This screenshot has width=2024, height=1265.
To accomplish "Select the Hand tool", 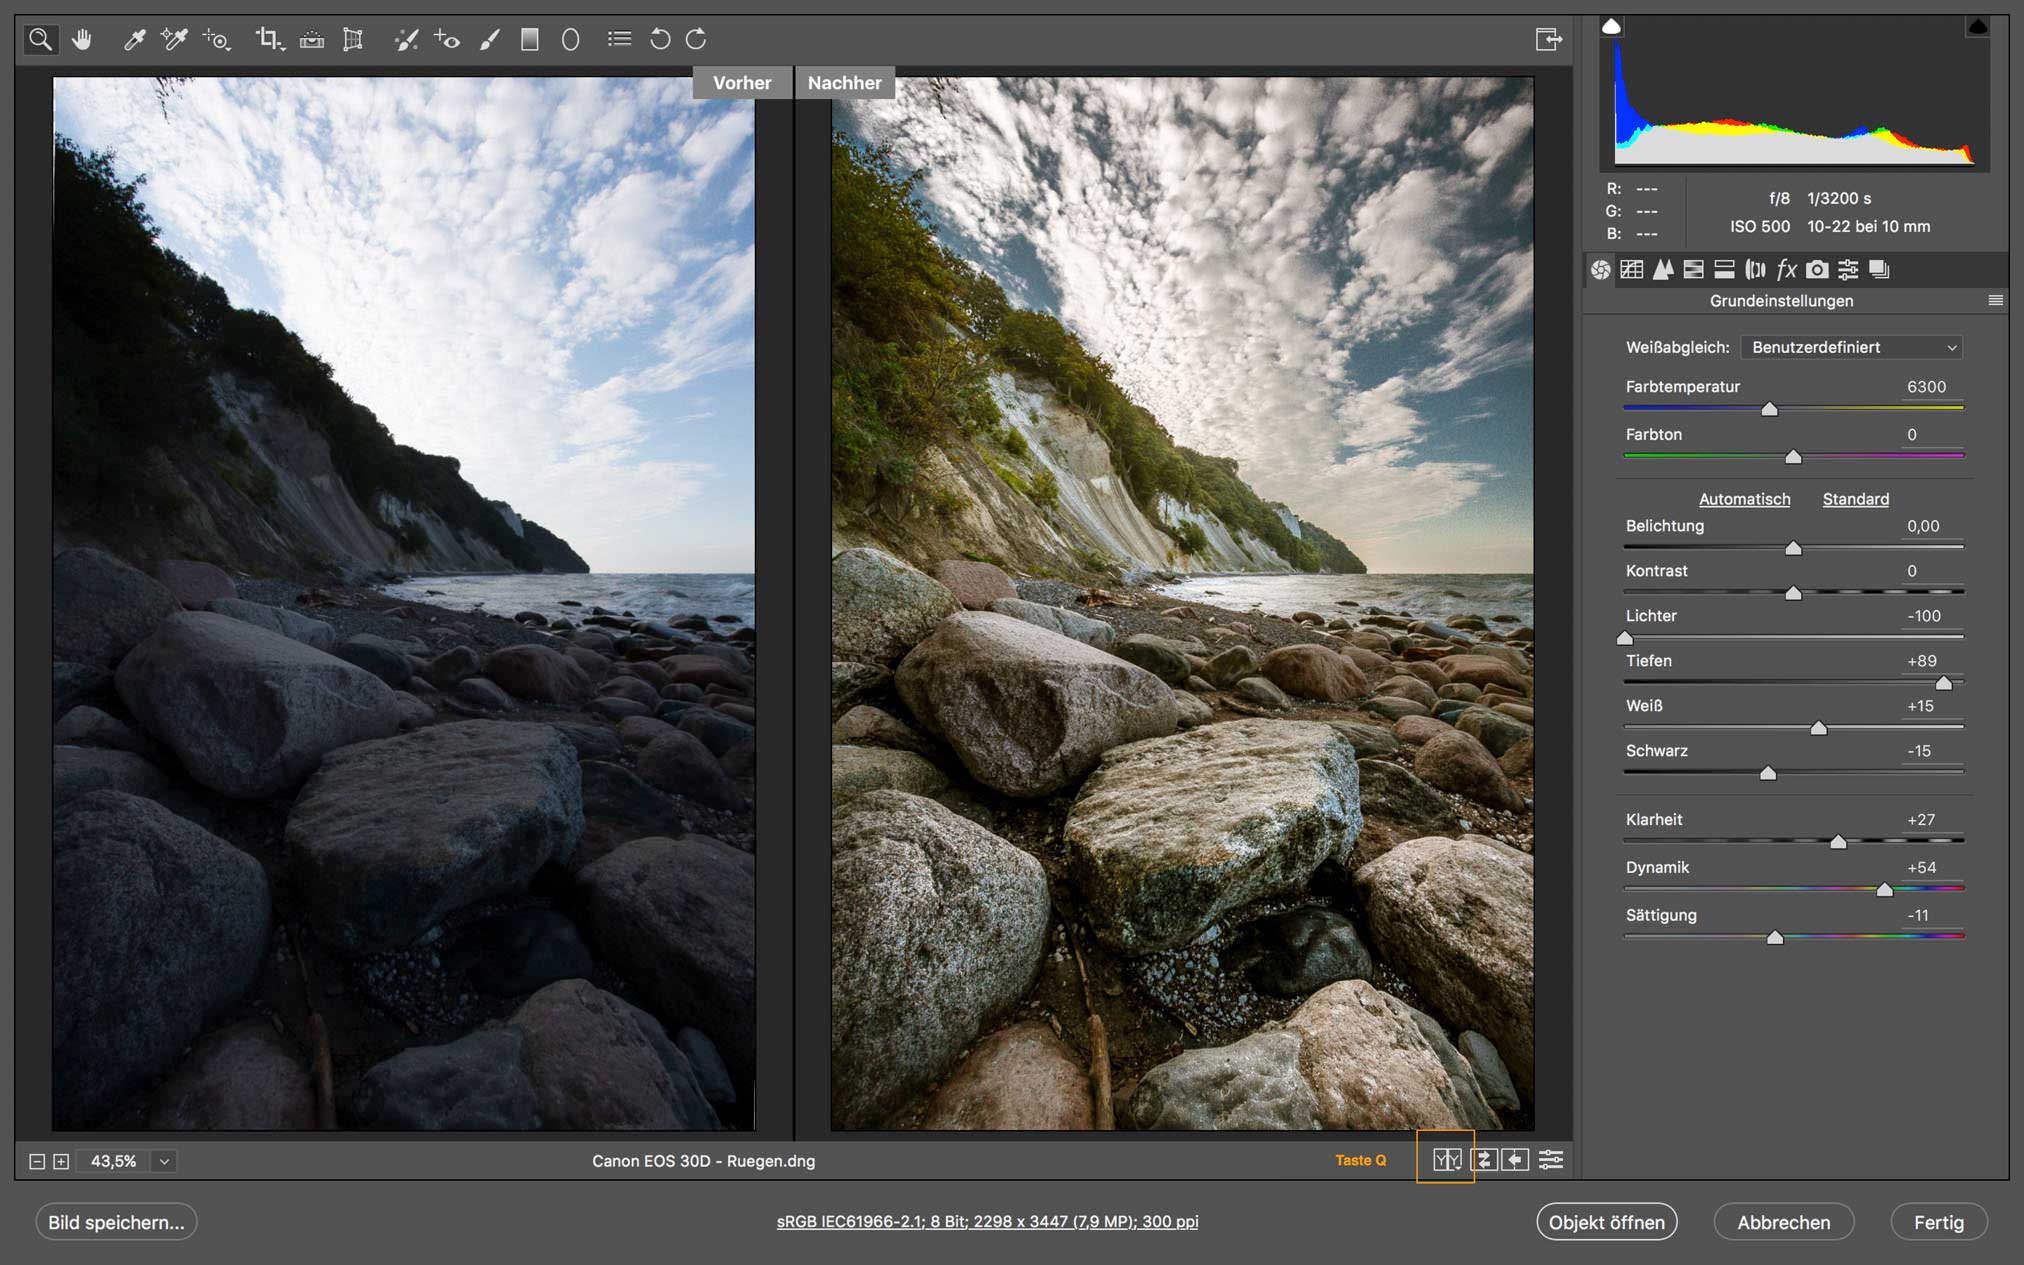I will pos(82,39).
